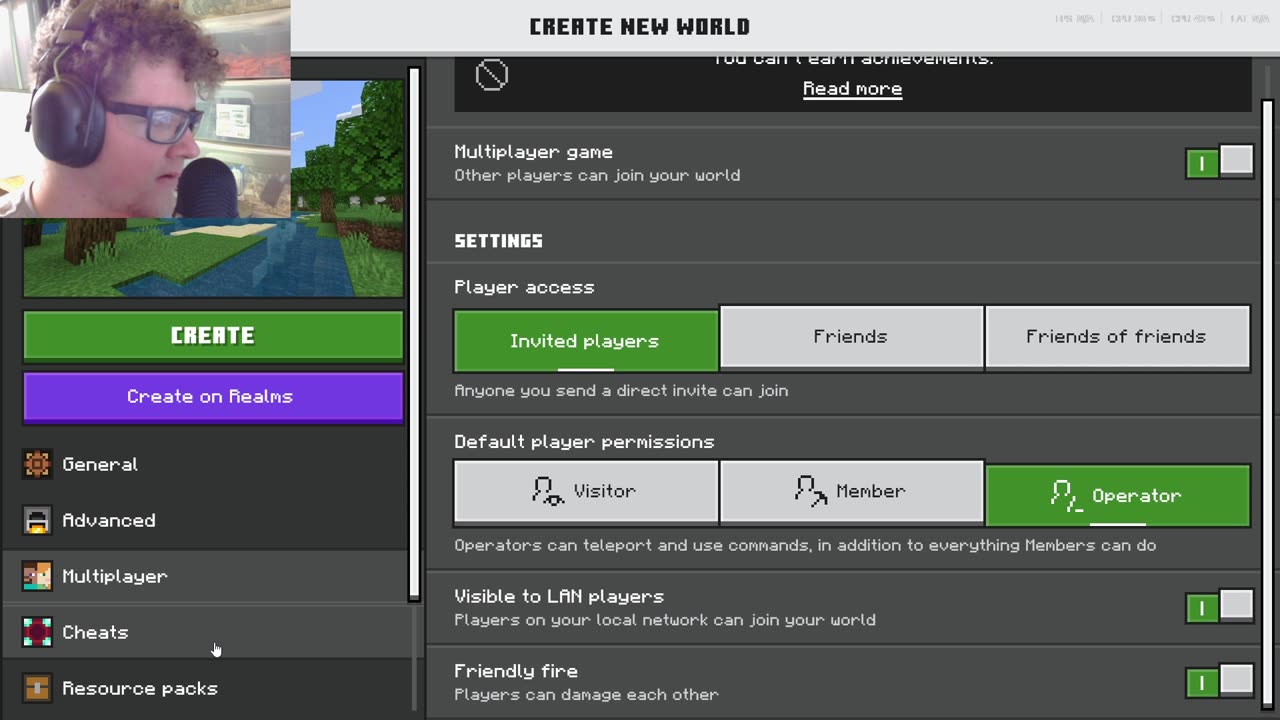Click the Default player permissions label
Viewport: 1280px width, 720px height.
coord(584,442)
